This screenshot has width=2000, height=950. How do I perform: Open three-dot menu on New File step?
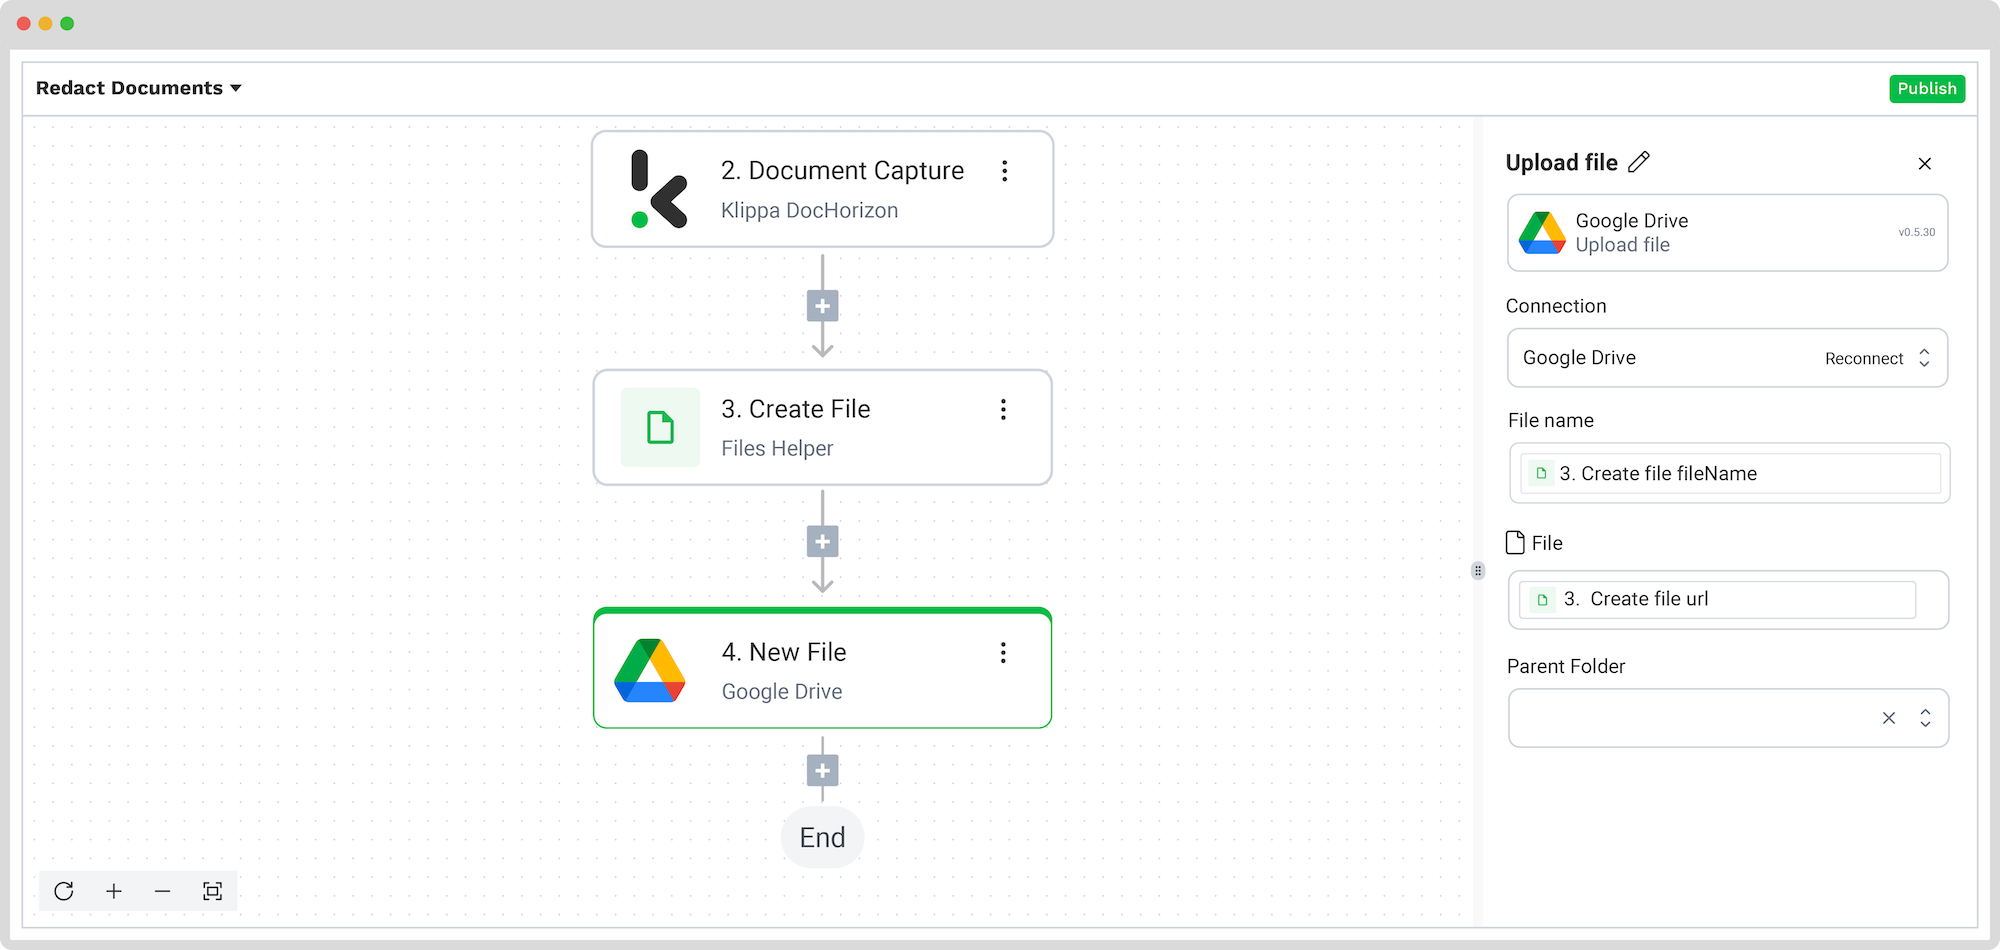point(1003,653)
